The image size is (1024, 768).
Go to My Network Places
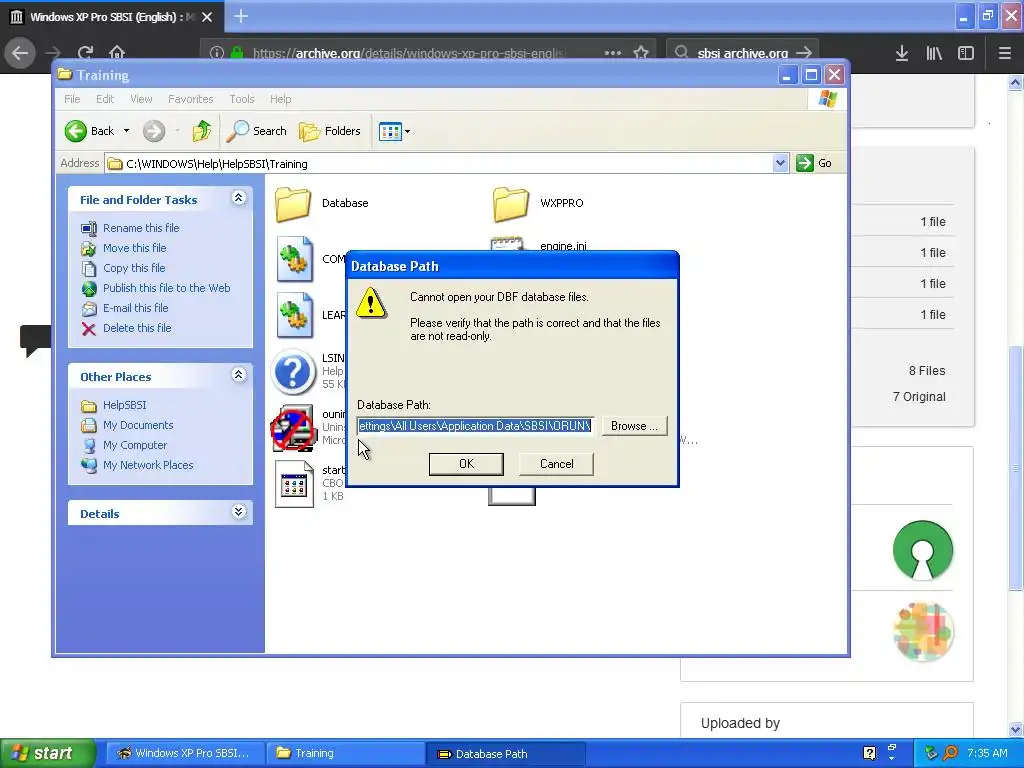pos(148,465)
